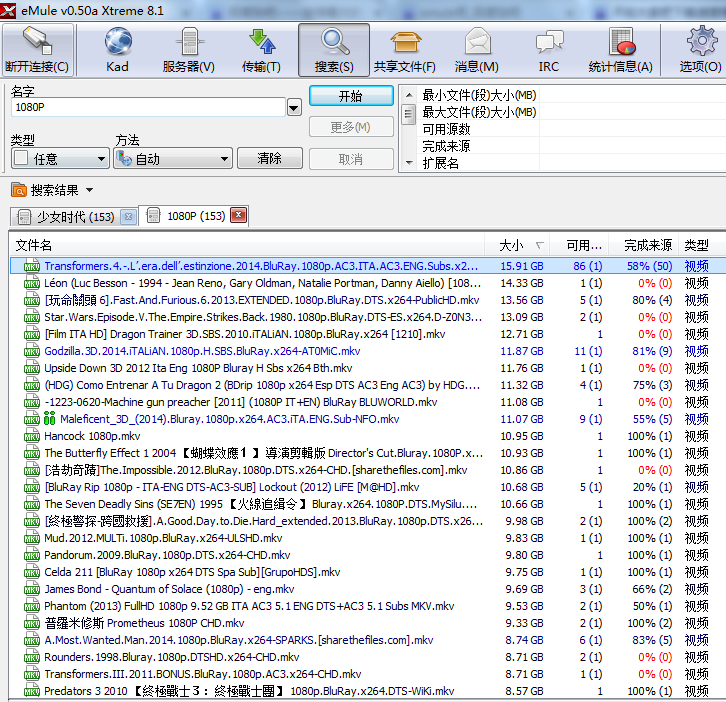Screen dimensions: 726x702
Task: Click the 清除 (Clear) button
Action: 269,158
